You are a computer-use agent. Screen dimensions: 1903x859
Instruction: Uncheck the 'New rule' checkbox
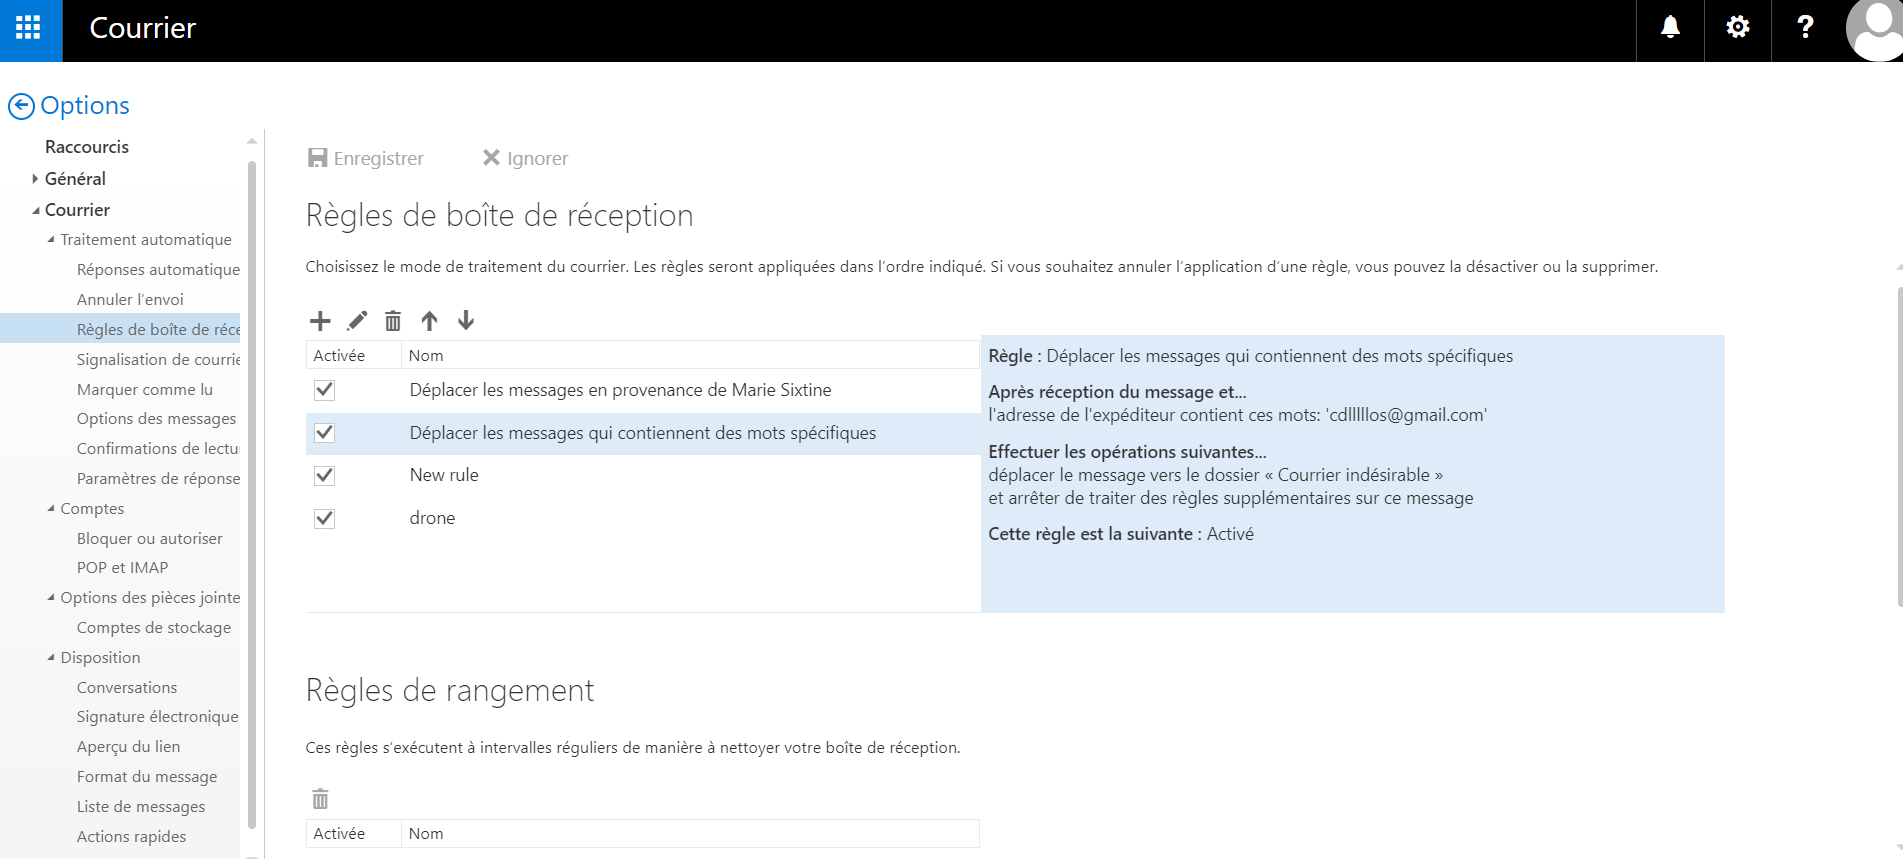tap(324, 475)
